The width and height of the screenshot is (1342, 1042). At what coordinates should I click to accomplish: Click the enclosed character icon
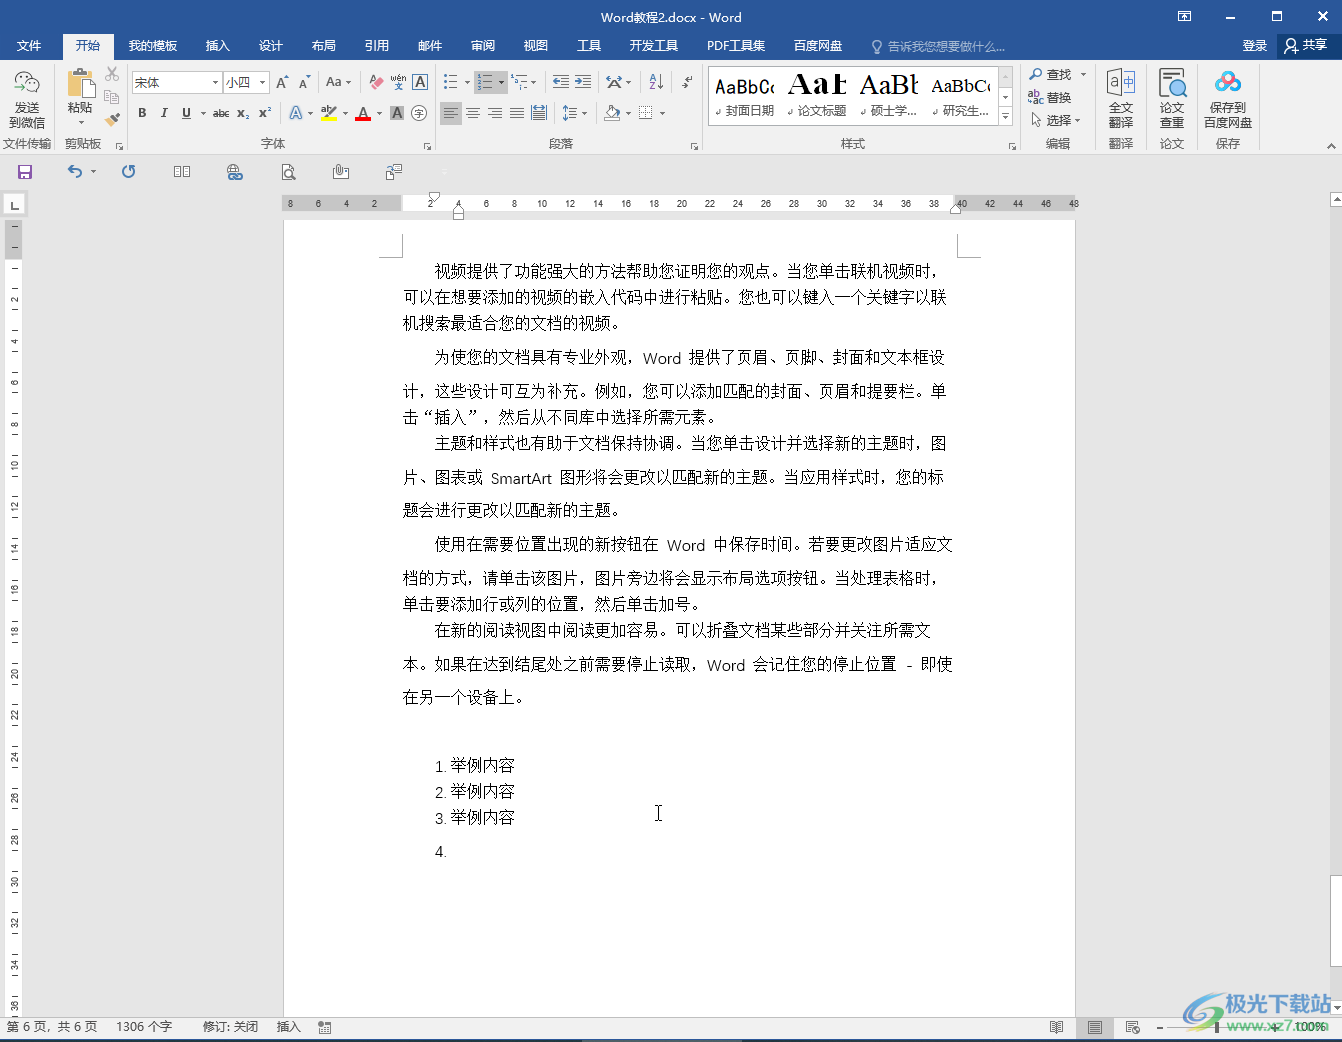(419, 113)
